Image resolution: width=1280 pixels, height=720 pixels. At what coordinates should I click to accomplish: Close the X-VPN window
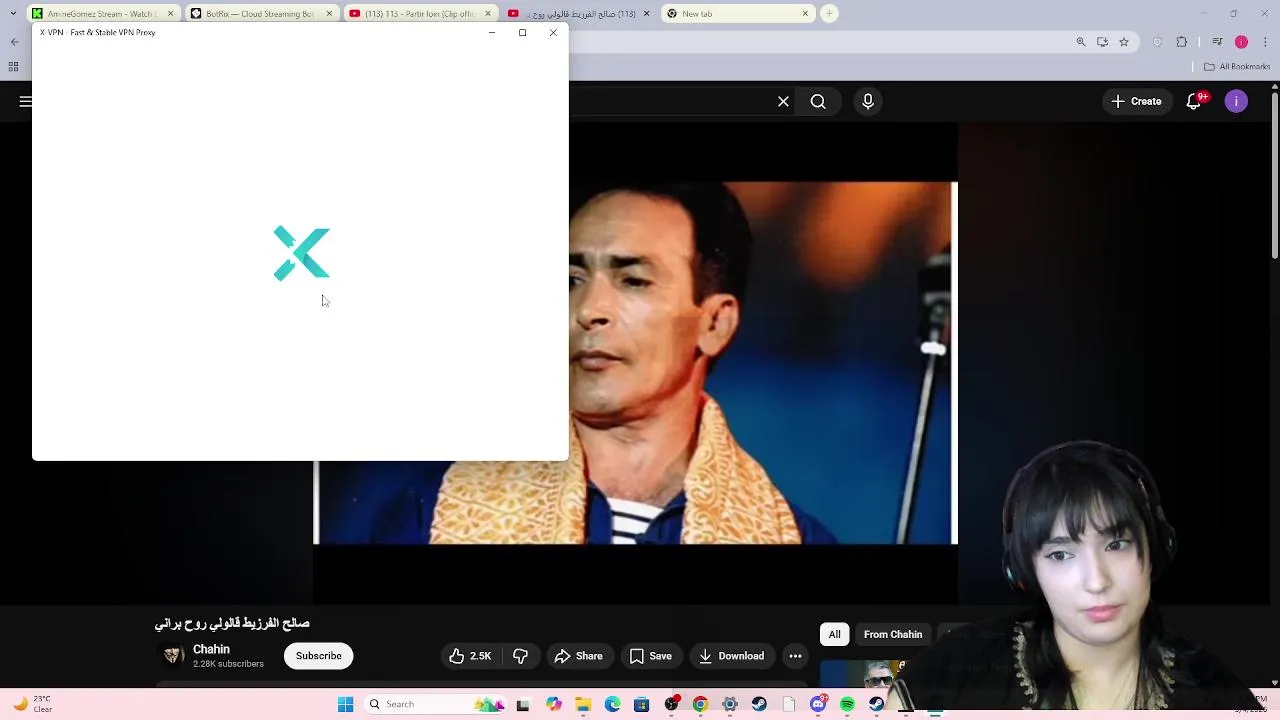tap(553, 33)
